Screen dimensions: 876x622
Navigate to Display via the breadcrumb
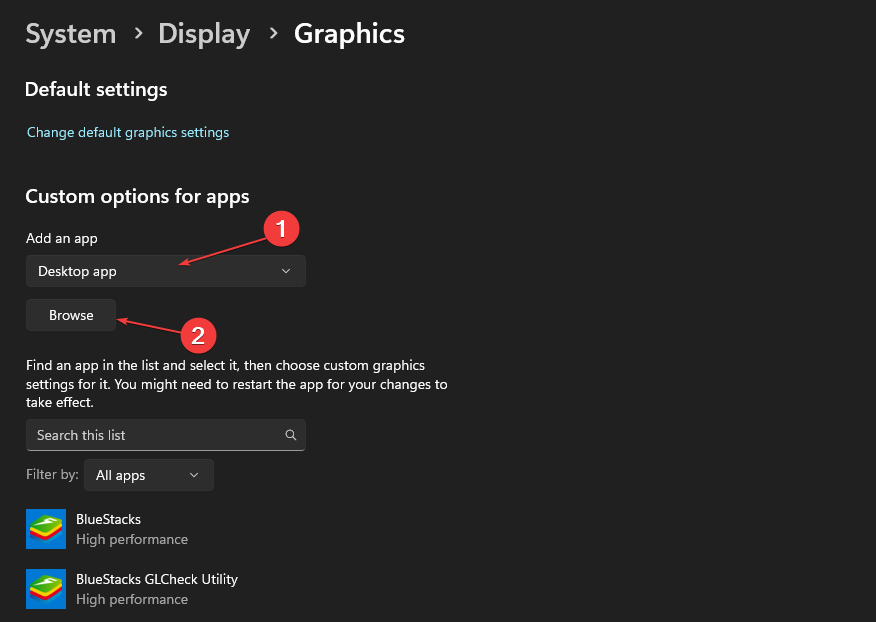coord(204,33)
